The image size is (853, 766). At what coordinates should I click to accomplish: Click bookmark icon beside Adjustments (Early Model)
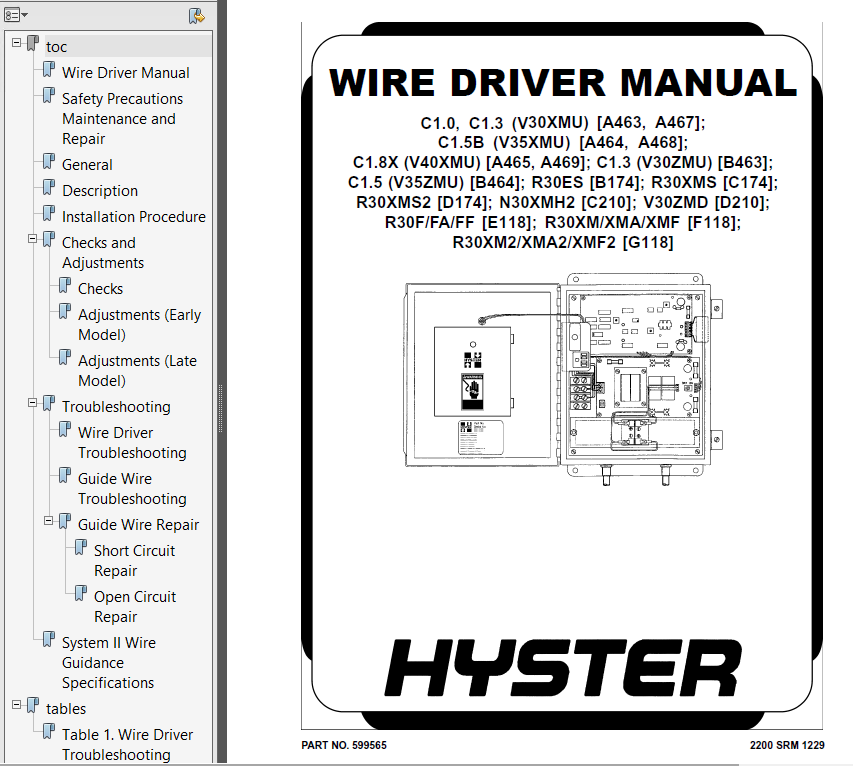click(65, 312)
